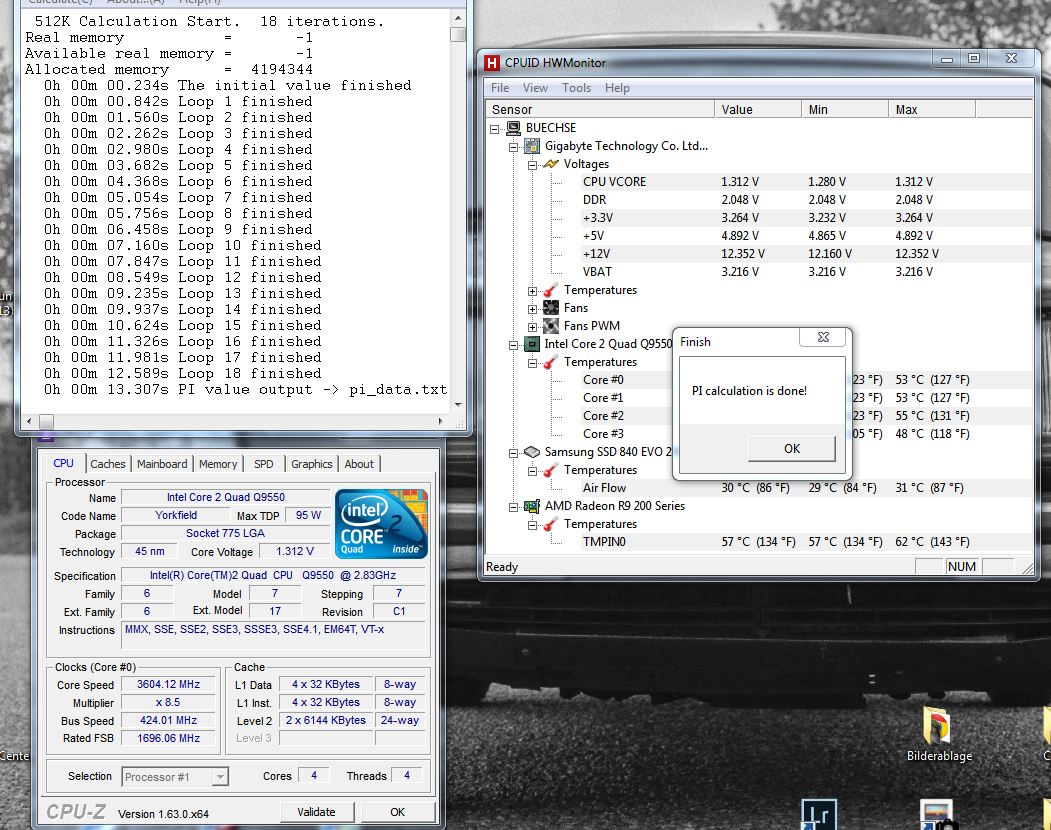Click the Bus Speed 424.01 MHz field

(x=168, y=720)
